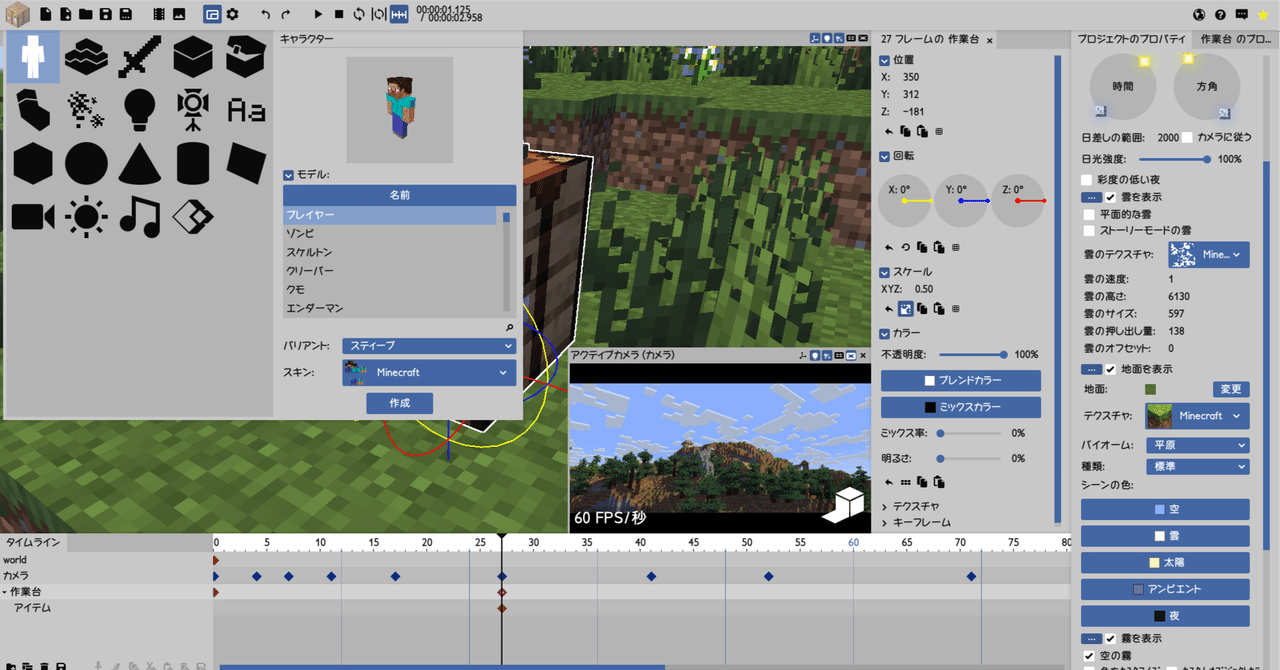This screenshot has height=670, width=1280.
Task: Open the バイオーム dropdown showing 平原
Action: pos(1197,445)
